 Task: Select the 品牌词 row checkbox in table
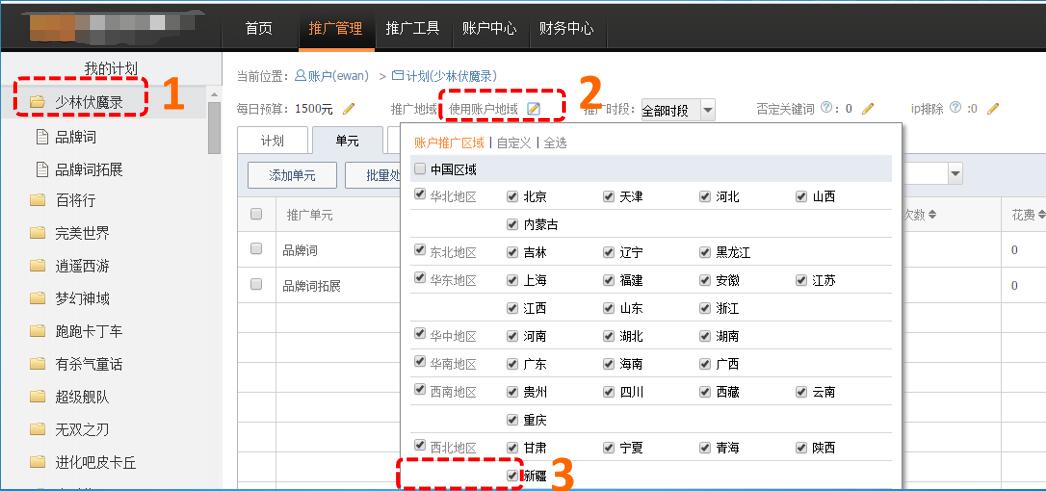[x=256, y=248]
